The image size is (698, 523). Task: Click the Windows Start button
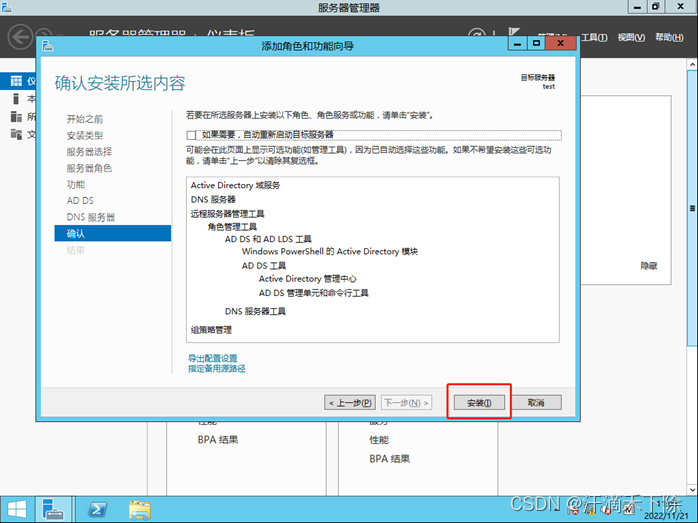[17, 510]
